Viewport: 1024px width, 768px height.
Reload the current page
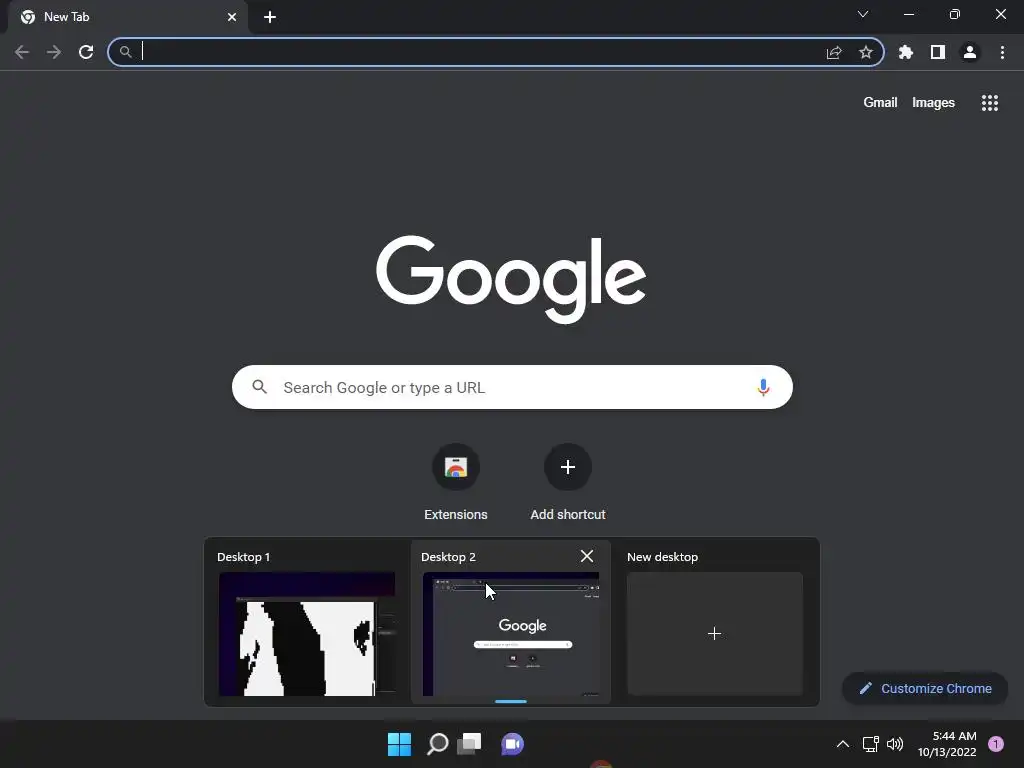[86, 52]
